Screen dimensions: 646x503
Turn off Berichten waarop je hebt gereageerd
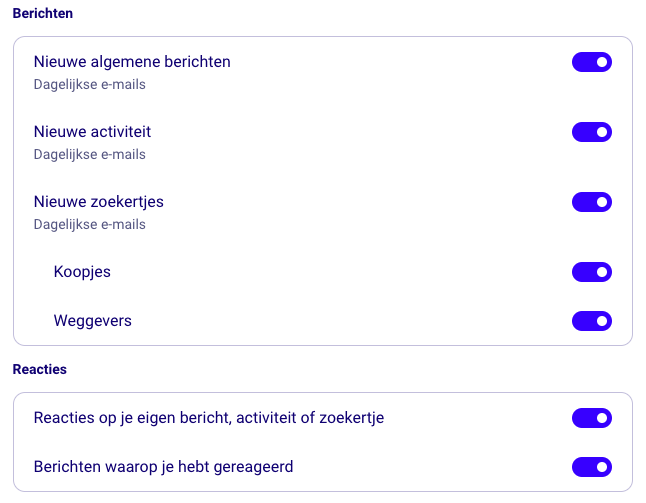point(591,467)
